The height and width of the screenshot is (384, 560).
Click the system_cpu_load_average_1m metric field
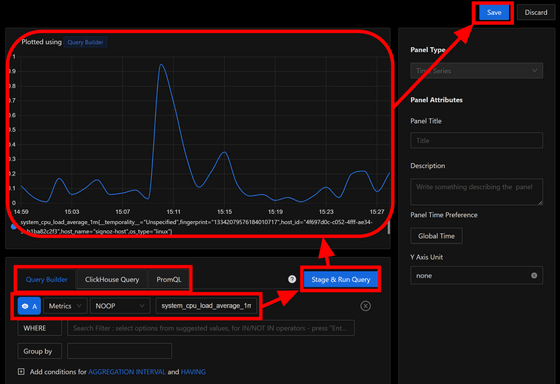[x=206, y=306]
